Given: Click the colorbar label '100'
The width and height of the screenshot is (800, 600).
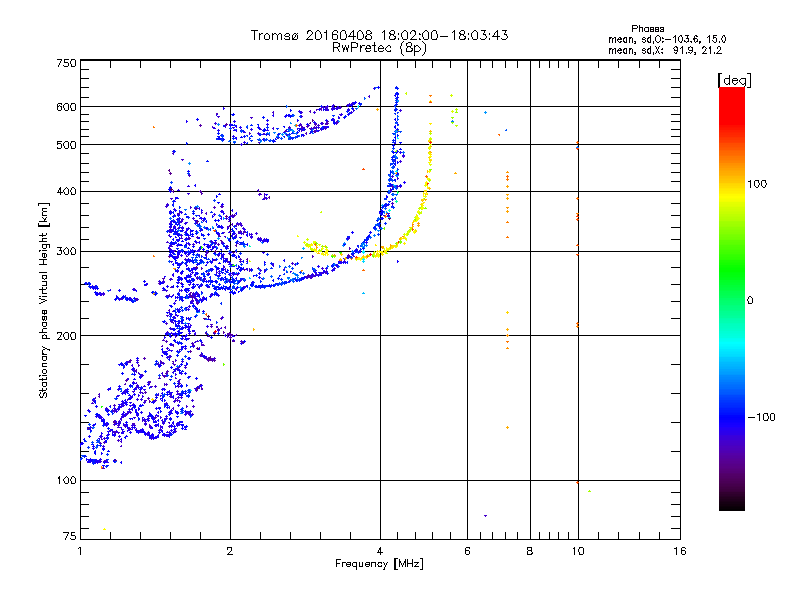Looking at the screenshot, I should [x=757, y=184].
